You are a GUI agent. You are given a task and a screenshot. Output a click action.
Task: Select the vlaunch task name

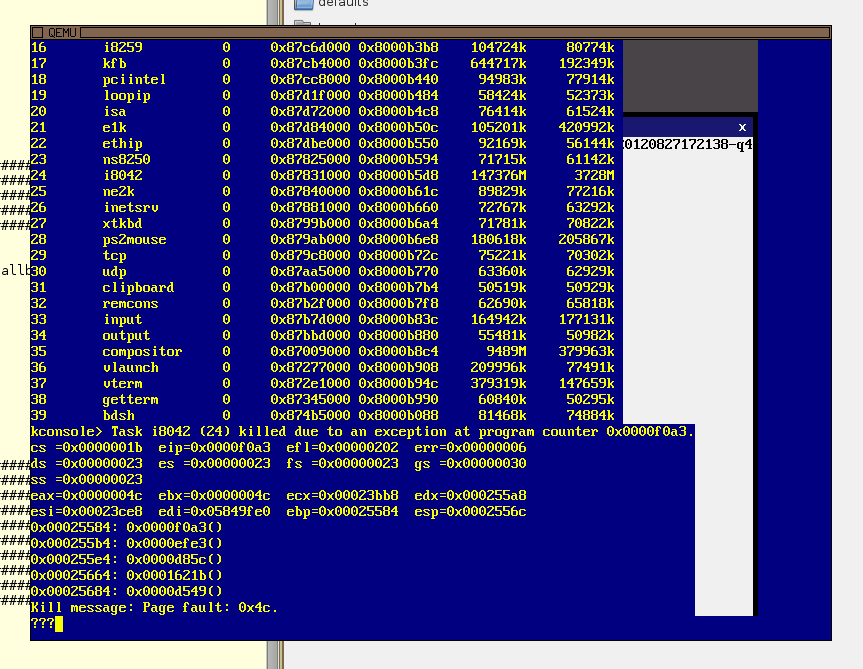(x=130, y=367)
